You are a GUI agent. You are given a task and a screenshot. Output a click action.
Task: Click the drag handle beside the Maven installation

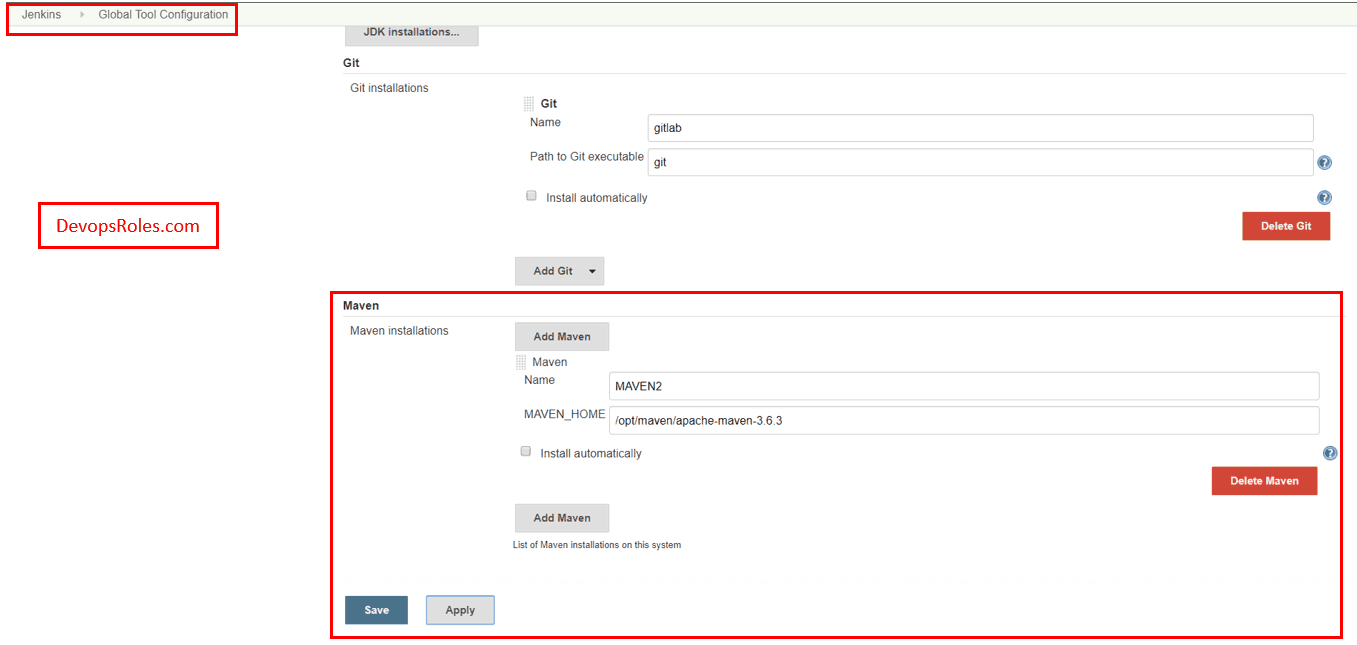tap(521, 361)
